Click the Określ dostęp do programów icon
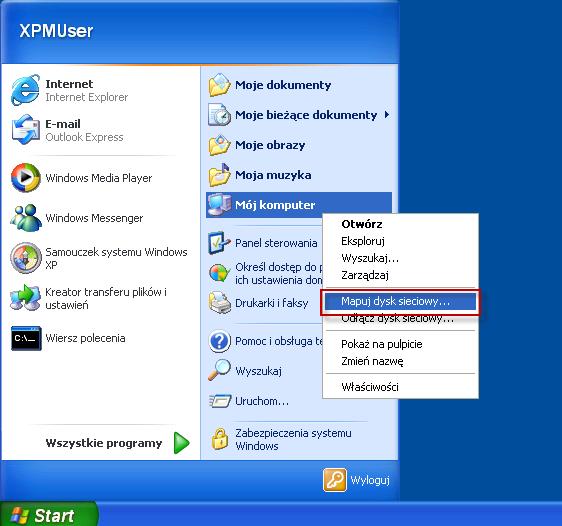The width and height of the screenshot is (562, 526). click(219, 273)
